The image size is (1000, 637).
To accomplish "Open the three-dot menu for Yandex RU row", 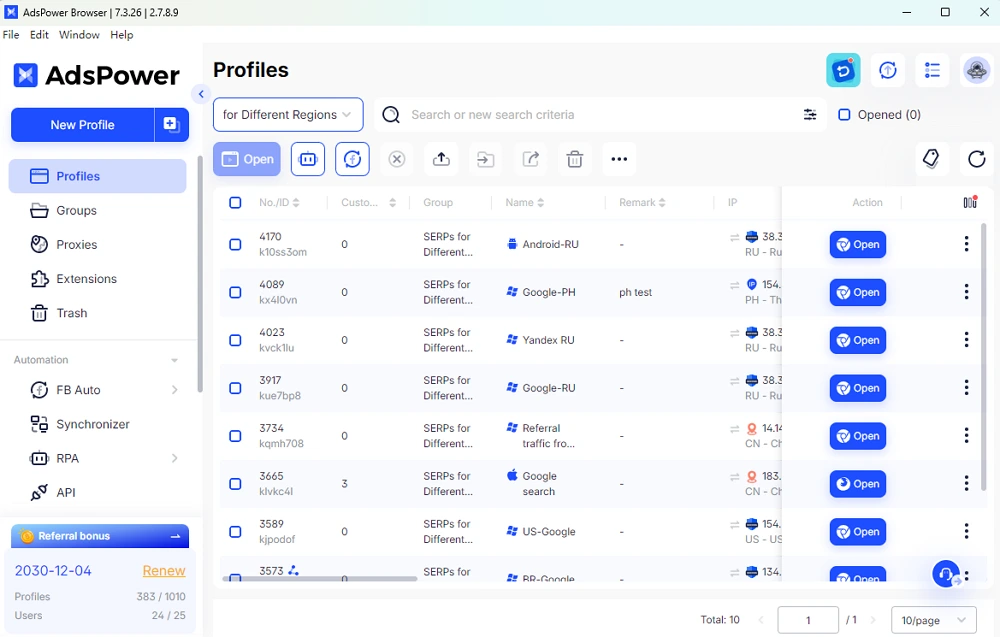I will click(x=966, y=340).
